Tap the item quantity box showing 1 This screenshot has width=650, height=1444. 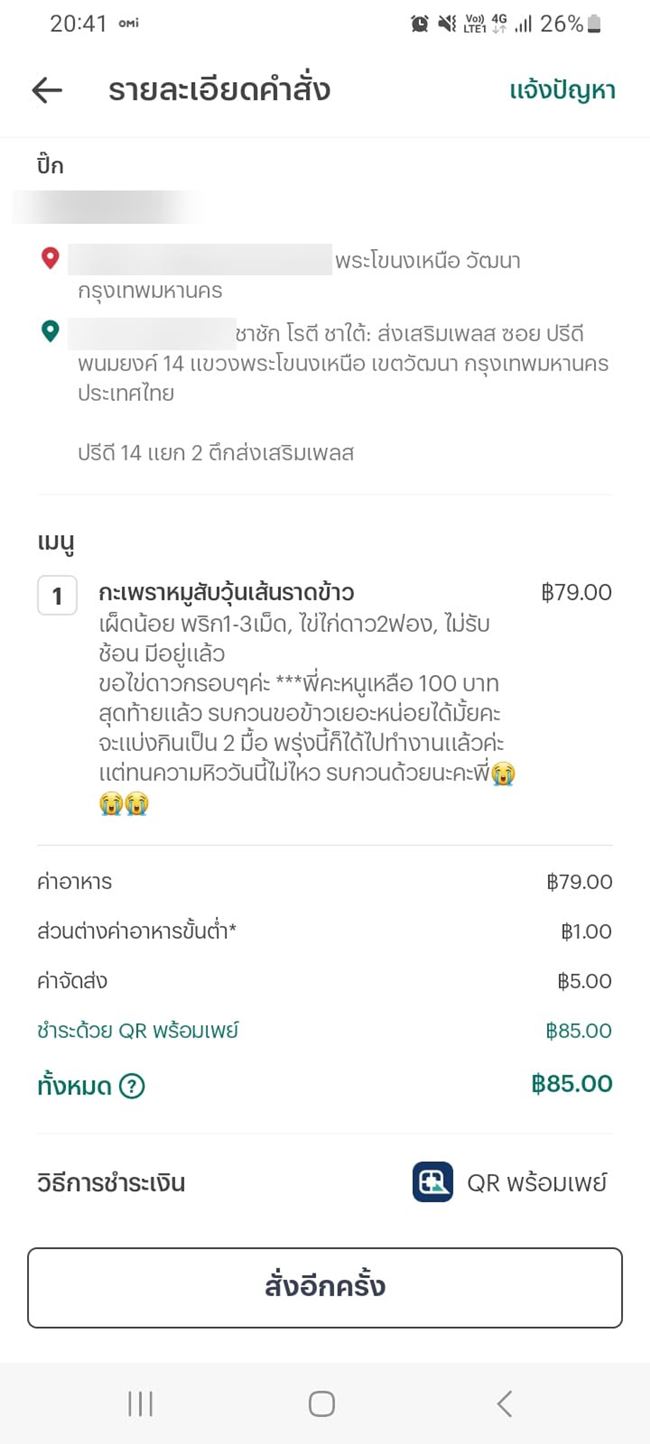point(58,596)
